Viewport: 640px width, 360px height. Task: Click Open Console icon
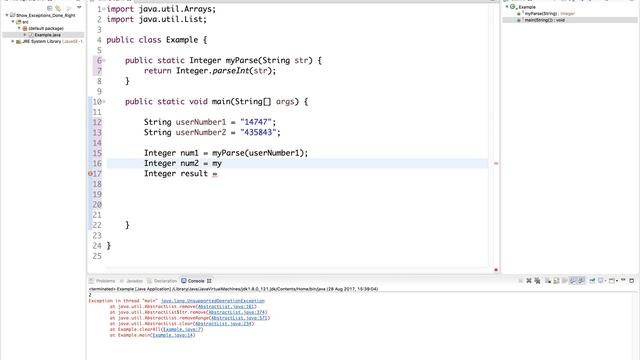click(x=612, y=281)
